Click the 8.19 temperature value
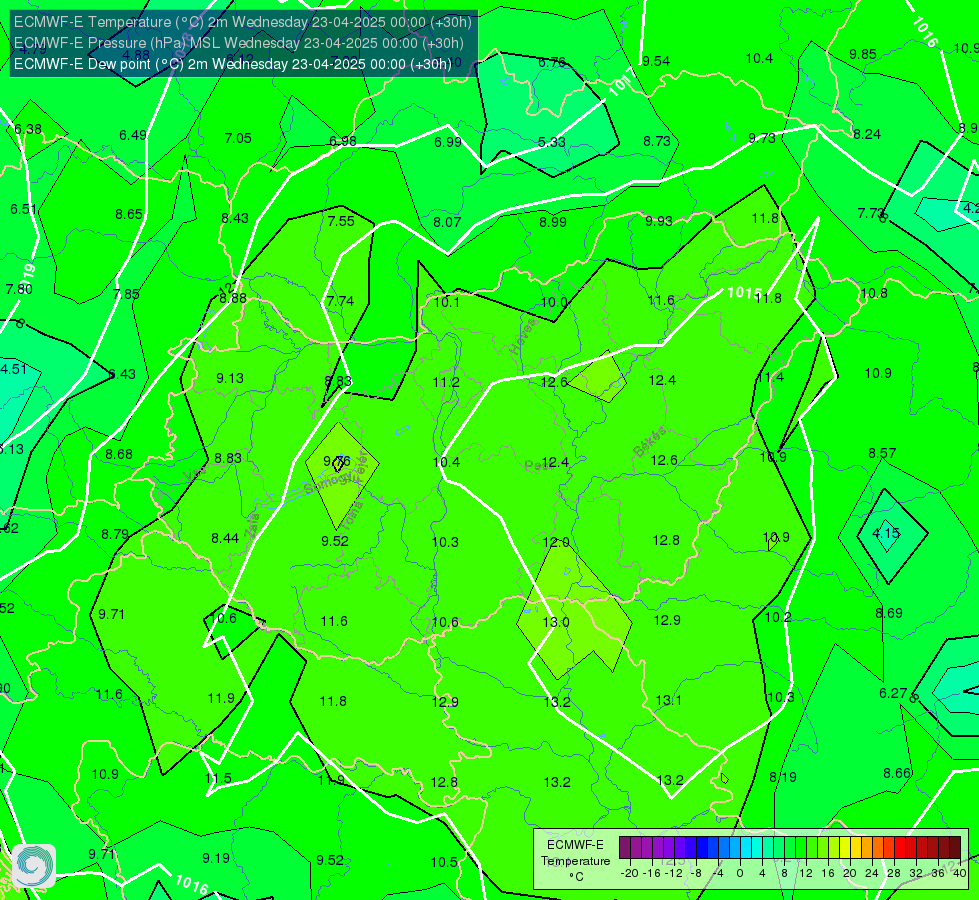This screenshot has width=979, height=900. click(x=783, y=778)
